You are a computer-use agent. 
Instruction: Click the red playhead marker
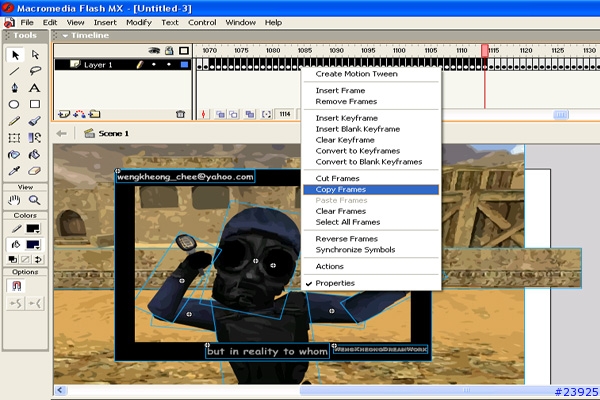point(485,51)
